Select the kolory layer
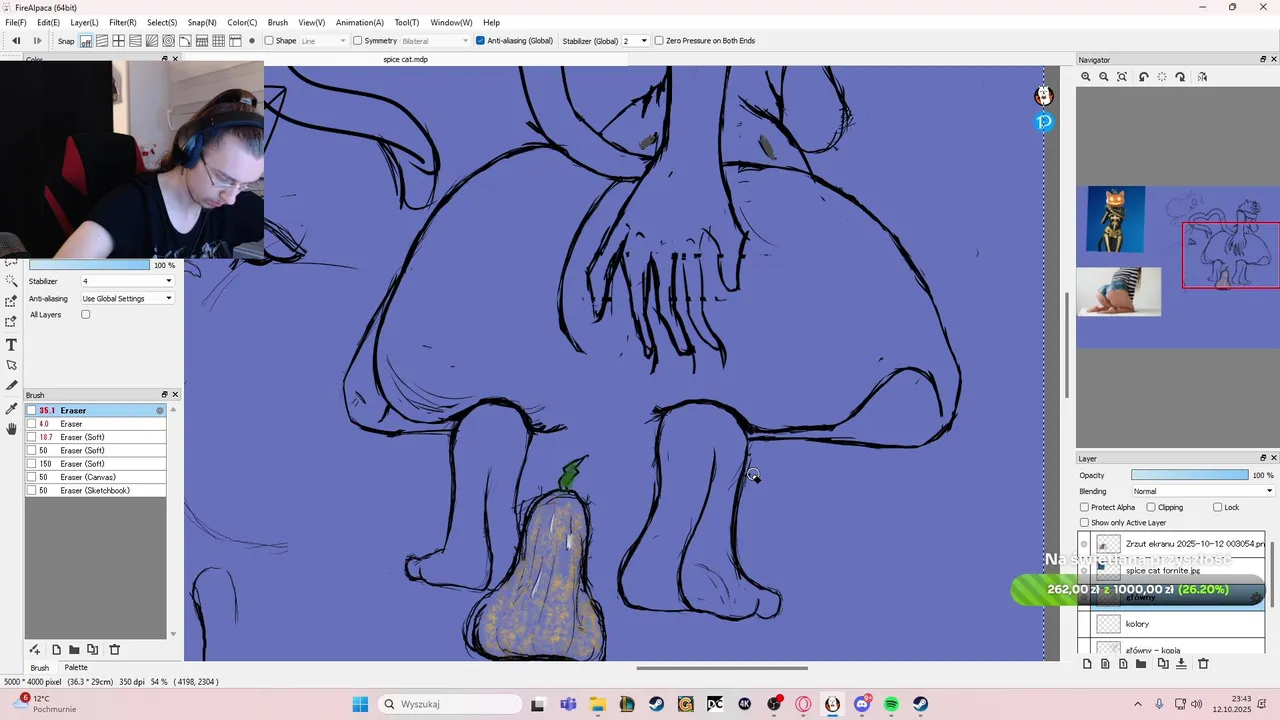Viewport: 1280px width, 720px height. coord(1171,624)
